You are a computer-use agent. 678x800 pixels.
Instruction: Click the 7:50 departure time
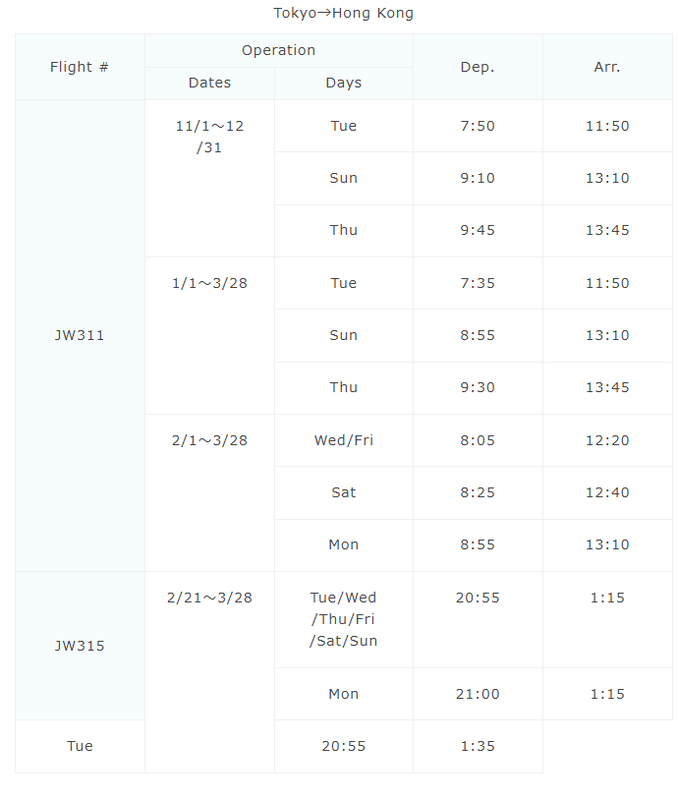coord(477,126)
